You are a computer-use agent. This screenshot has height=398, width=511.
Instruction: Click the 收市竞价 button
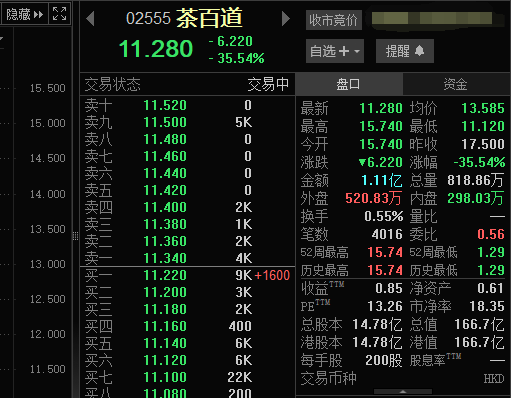(334, 20)
